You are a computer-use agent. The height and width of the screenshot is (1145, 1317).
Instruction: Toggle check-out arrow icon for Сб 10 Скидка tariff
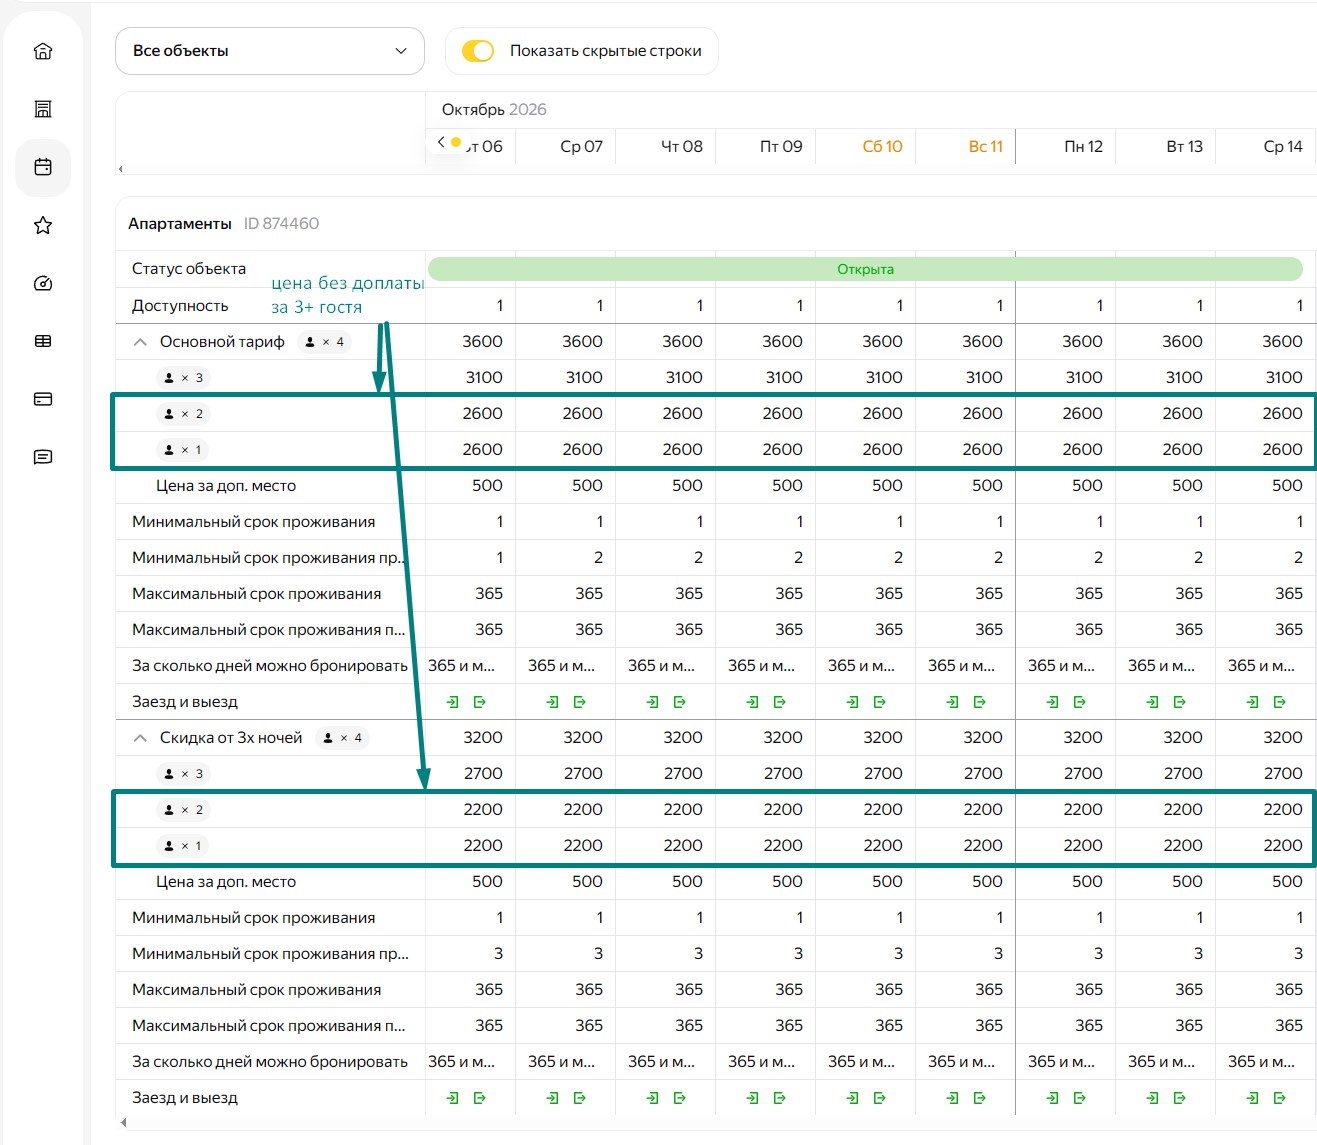point(880,1098)
